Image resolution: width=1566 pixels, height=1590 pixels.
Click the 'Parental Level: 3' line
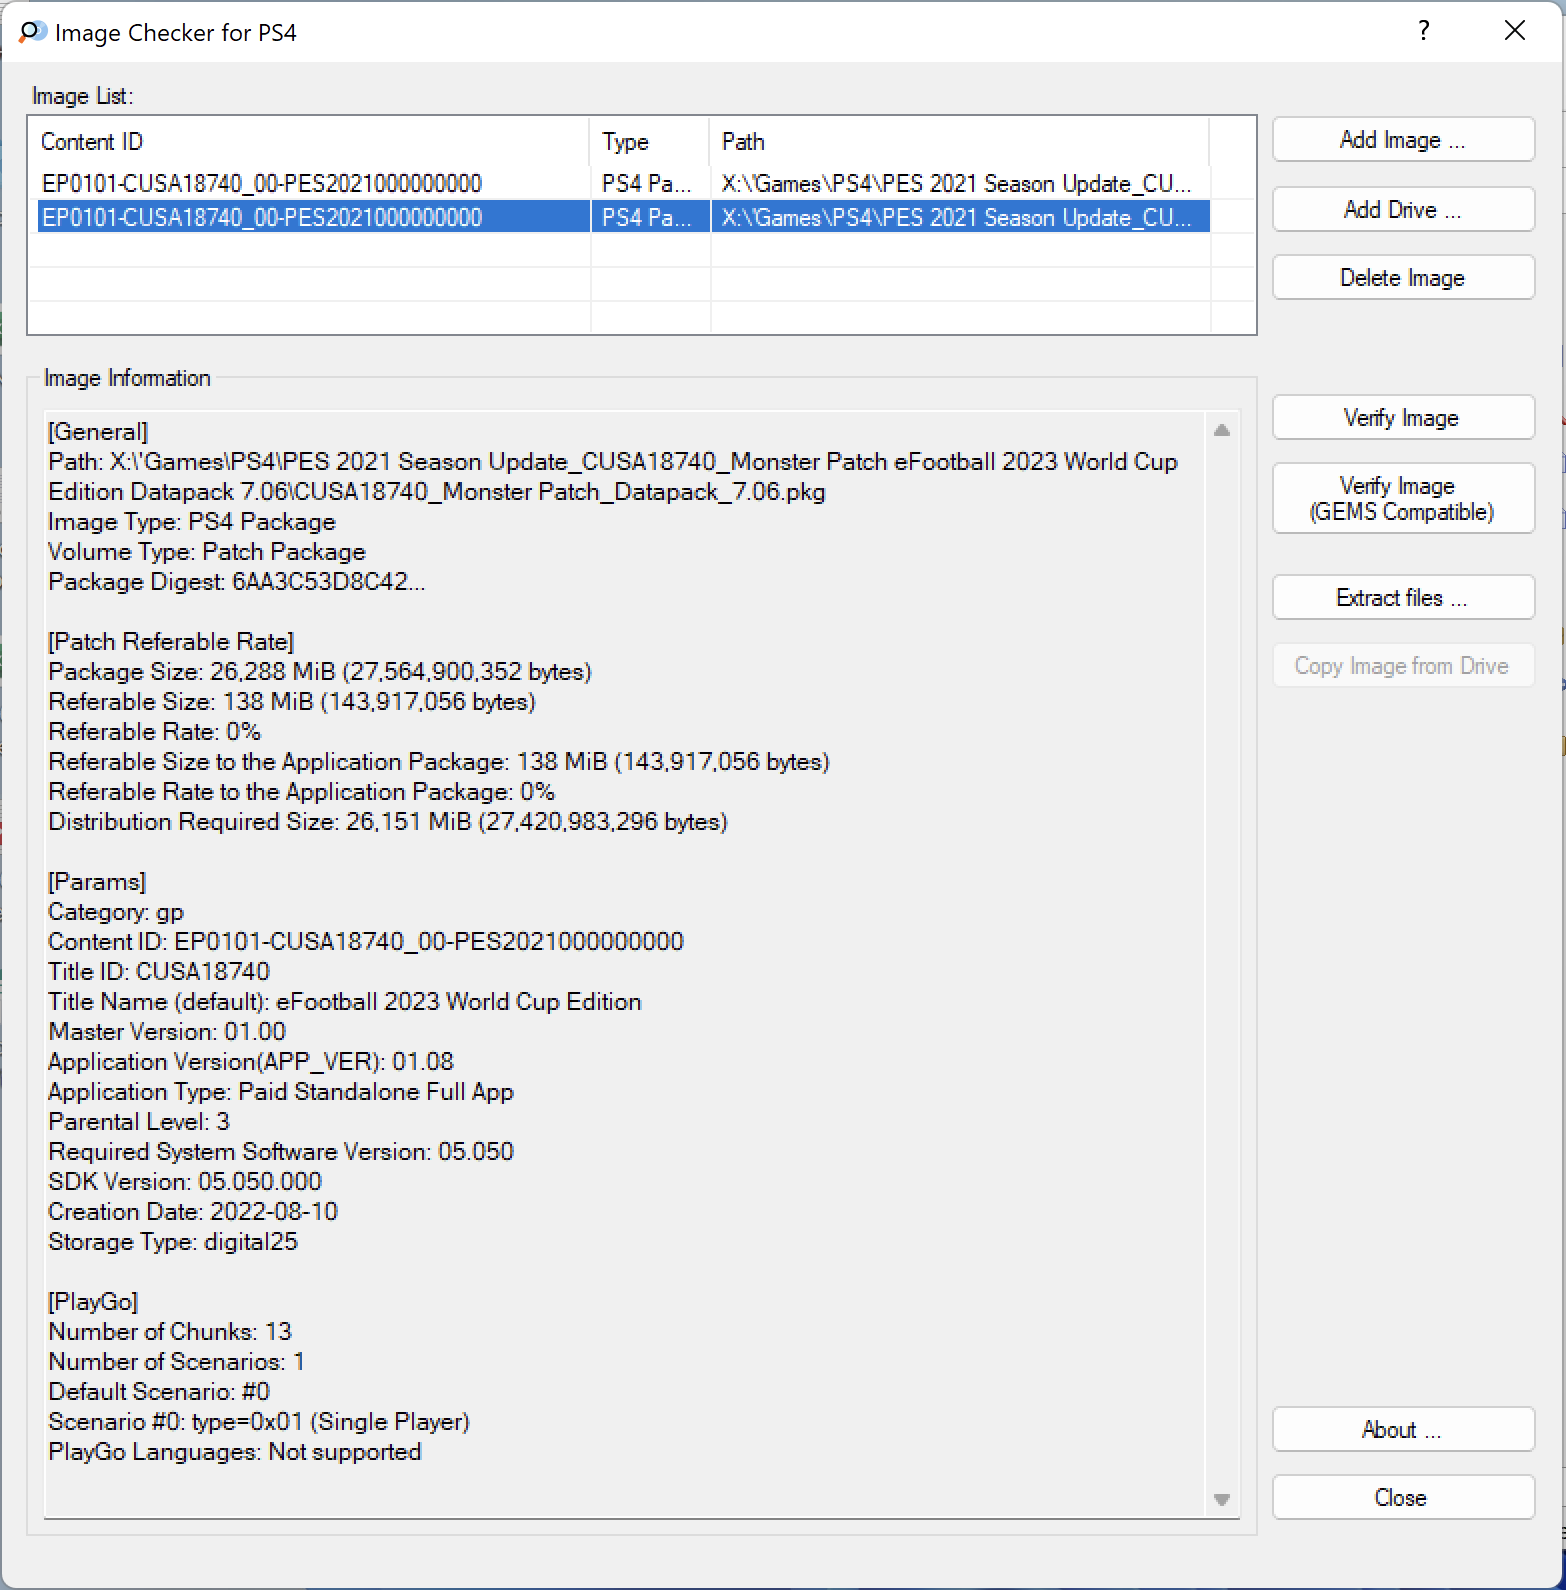pyautogui.click(x=138, y=1122)
